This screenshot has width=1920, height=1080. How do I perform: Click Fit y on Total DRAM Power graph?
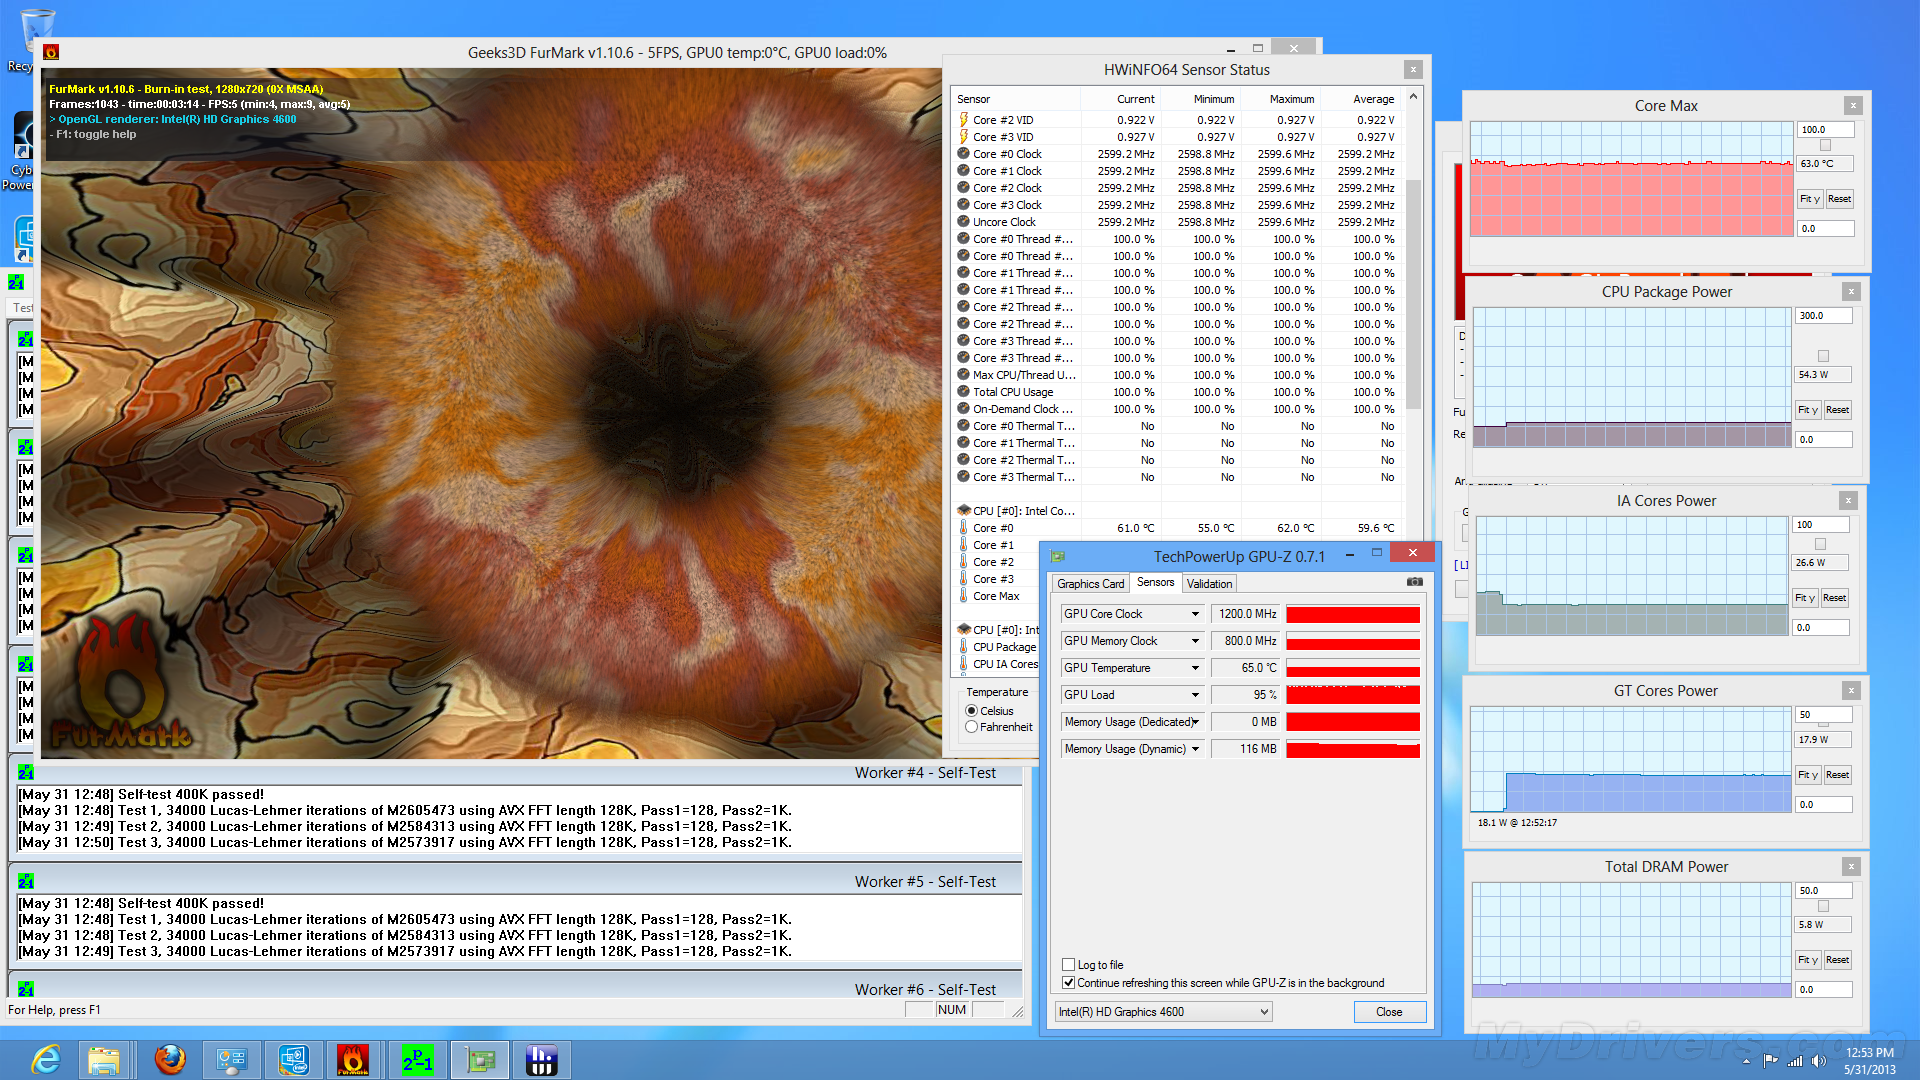tap(1807, 960)
